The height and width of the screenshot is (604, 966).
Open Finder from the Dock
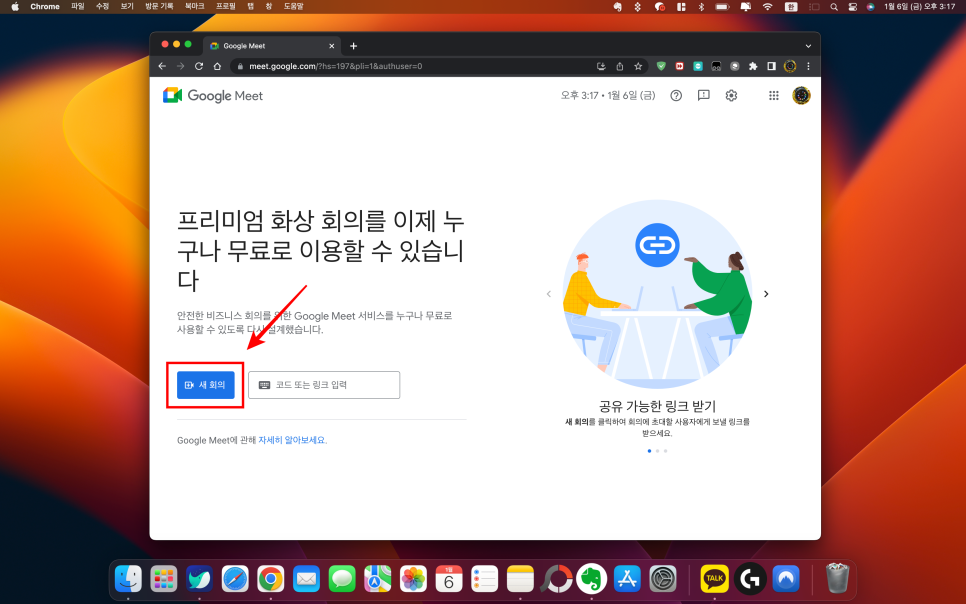point(128,579)
